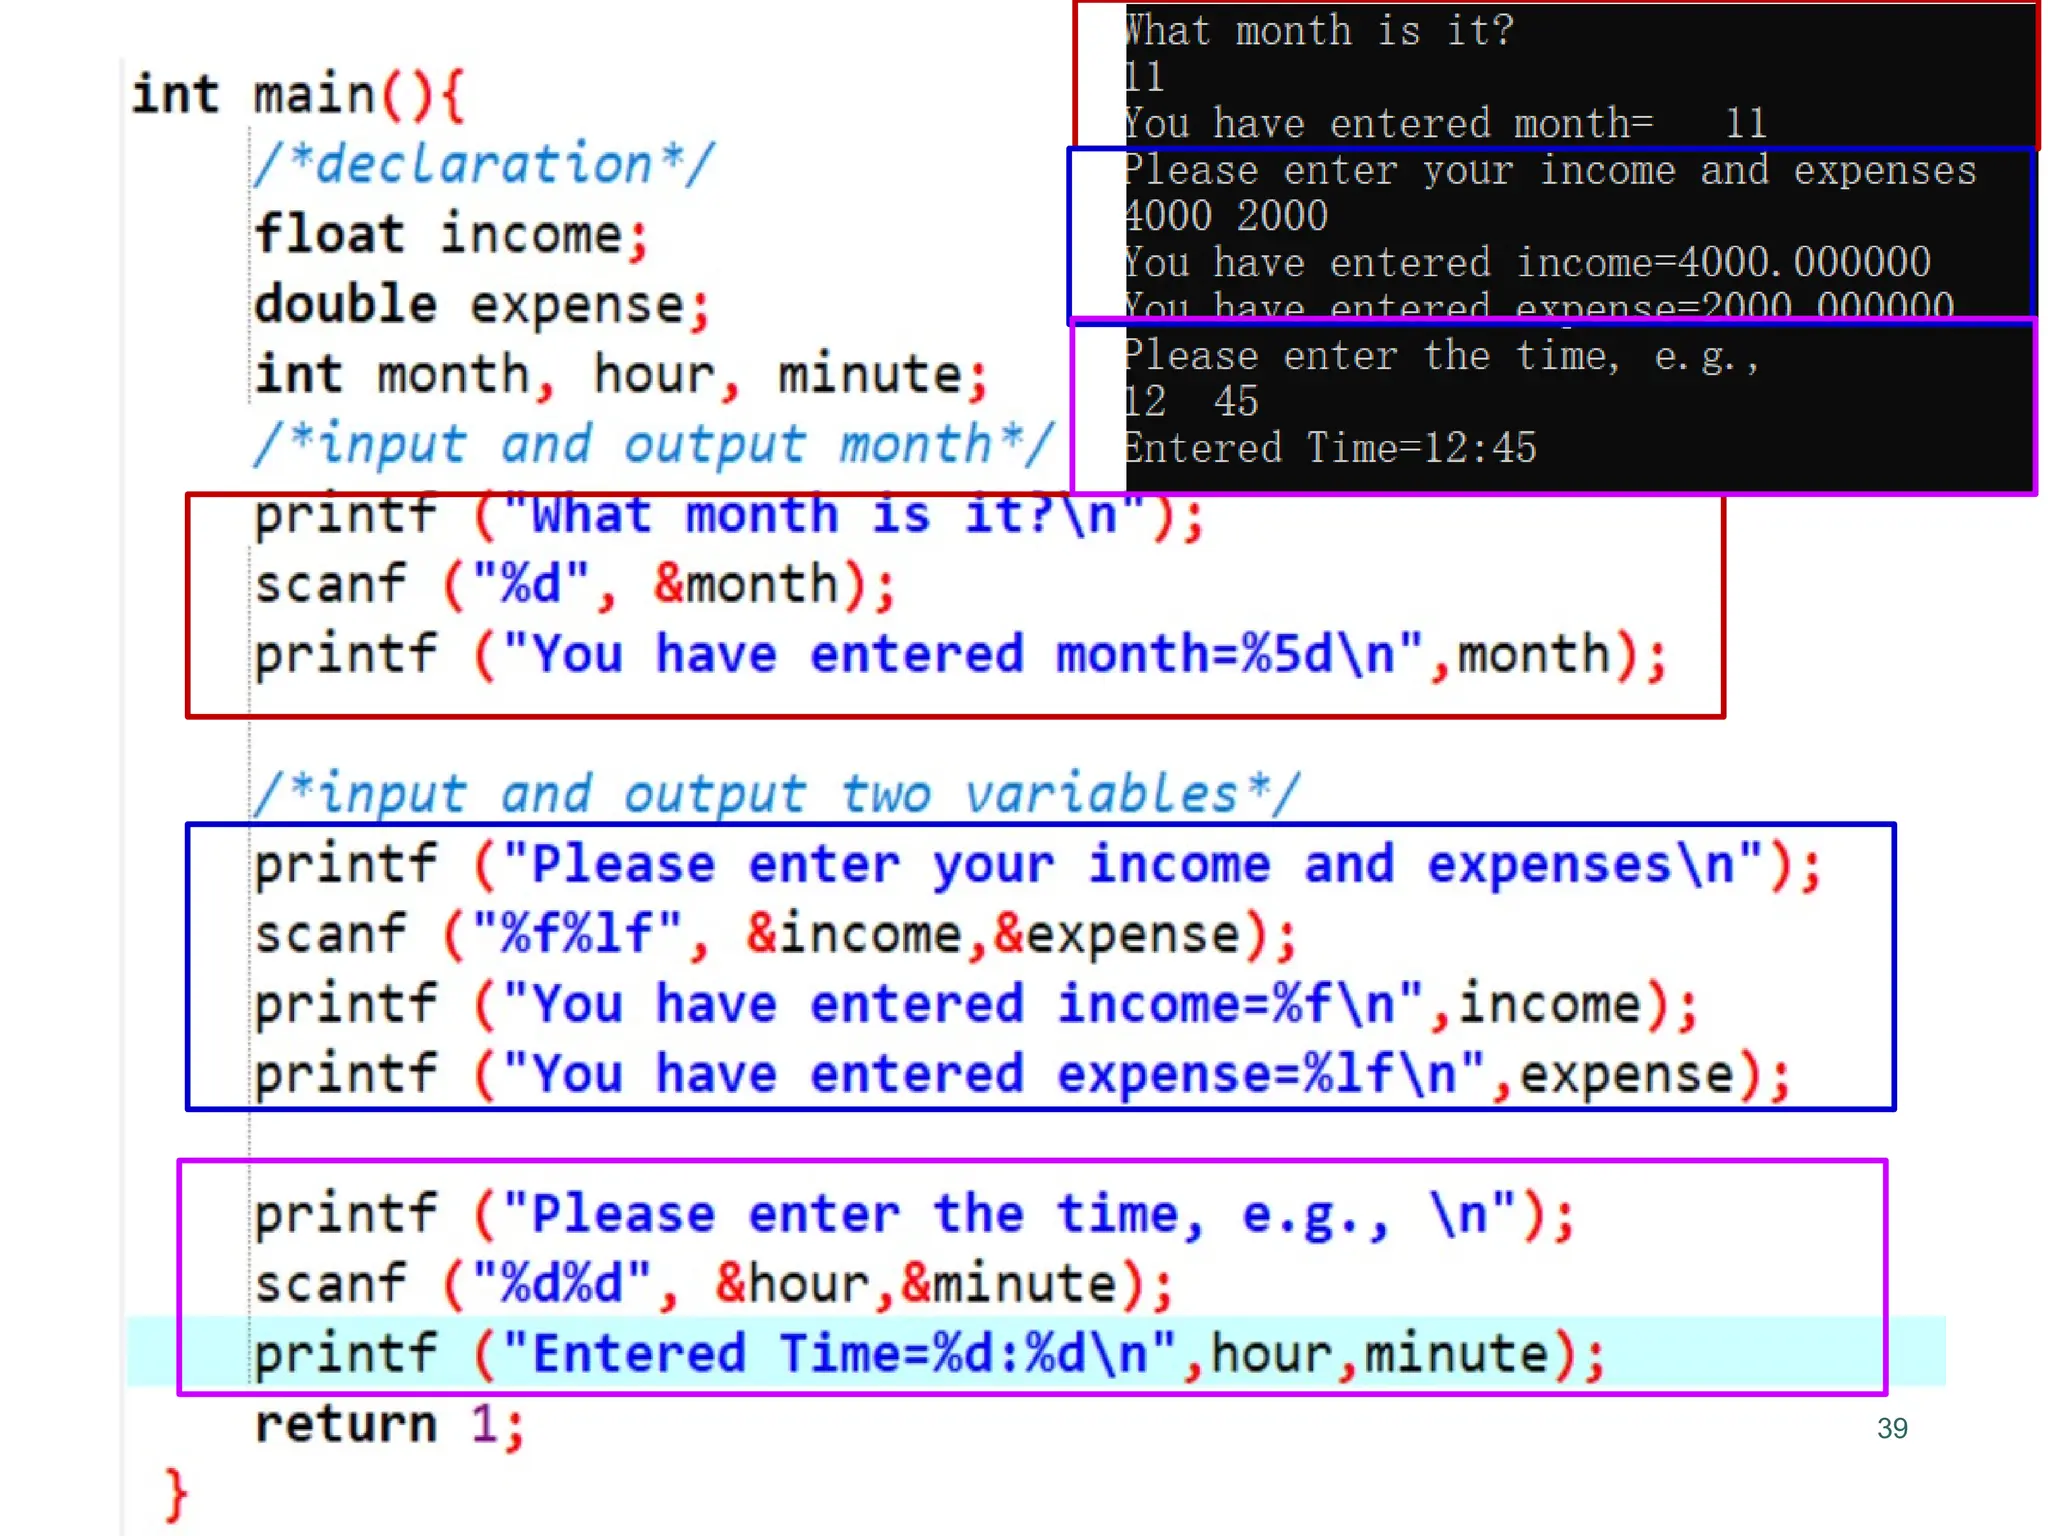Click the 'Please enter the time' printf line
Viewport: 2048px width, 1536px height.
[x=914, y=1216]
